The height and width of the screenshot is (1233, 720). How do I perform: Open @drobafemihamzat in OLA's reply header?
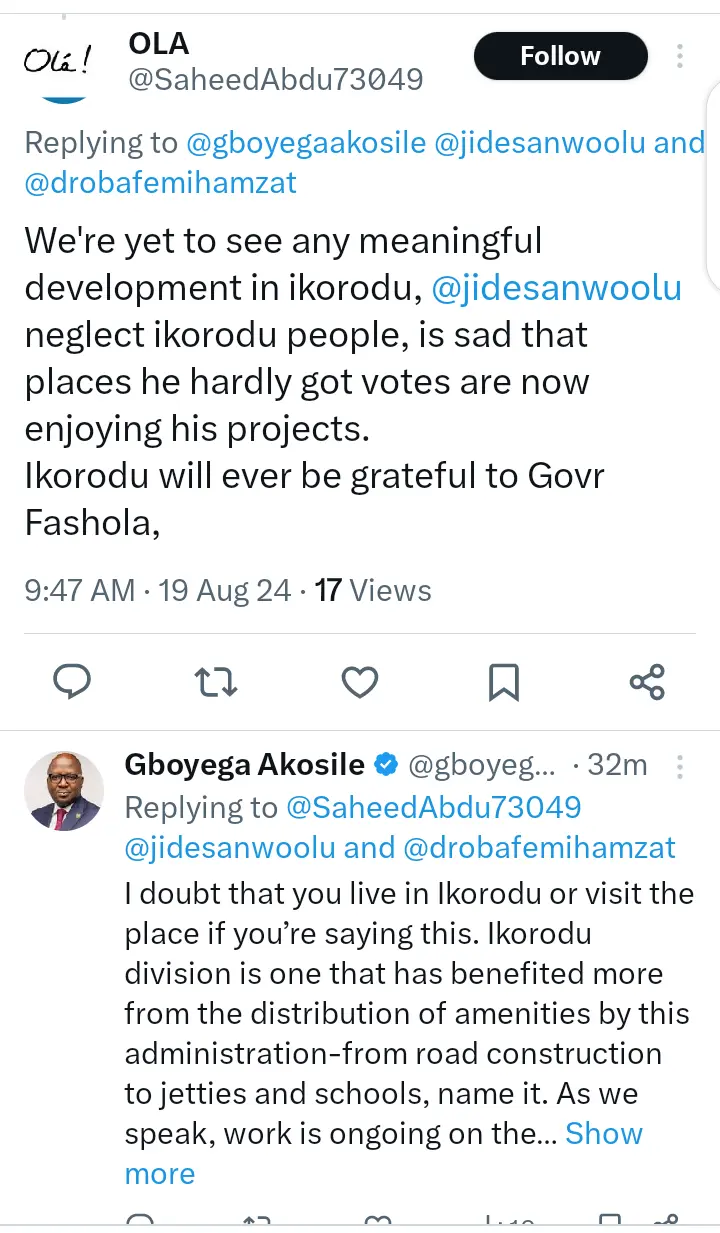(161, 184)
